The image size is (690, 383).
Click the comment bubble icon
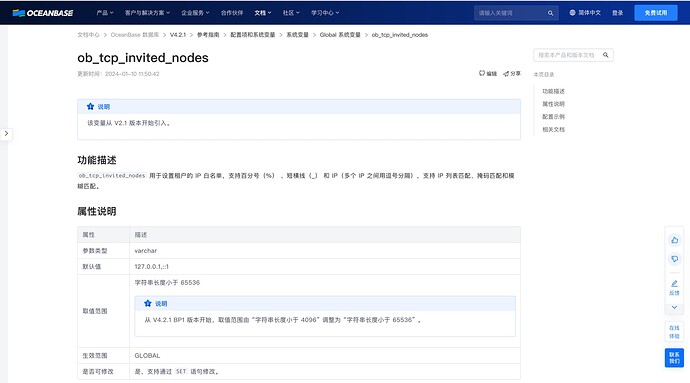coord(675,259)
